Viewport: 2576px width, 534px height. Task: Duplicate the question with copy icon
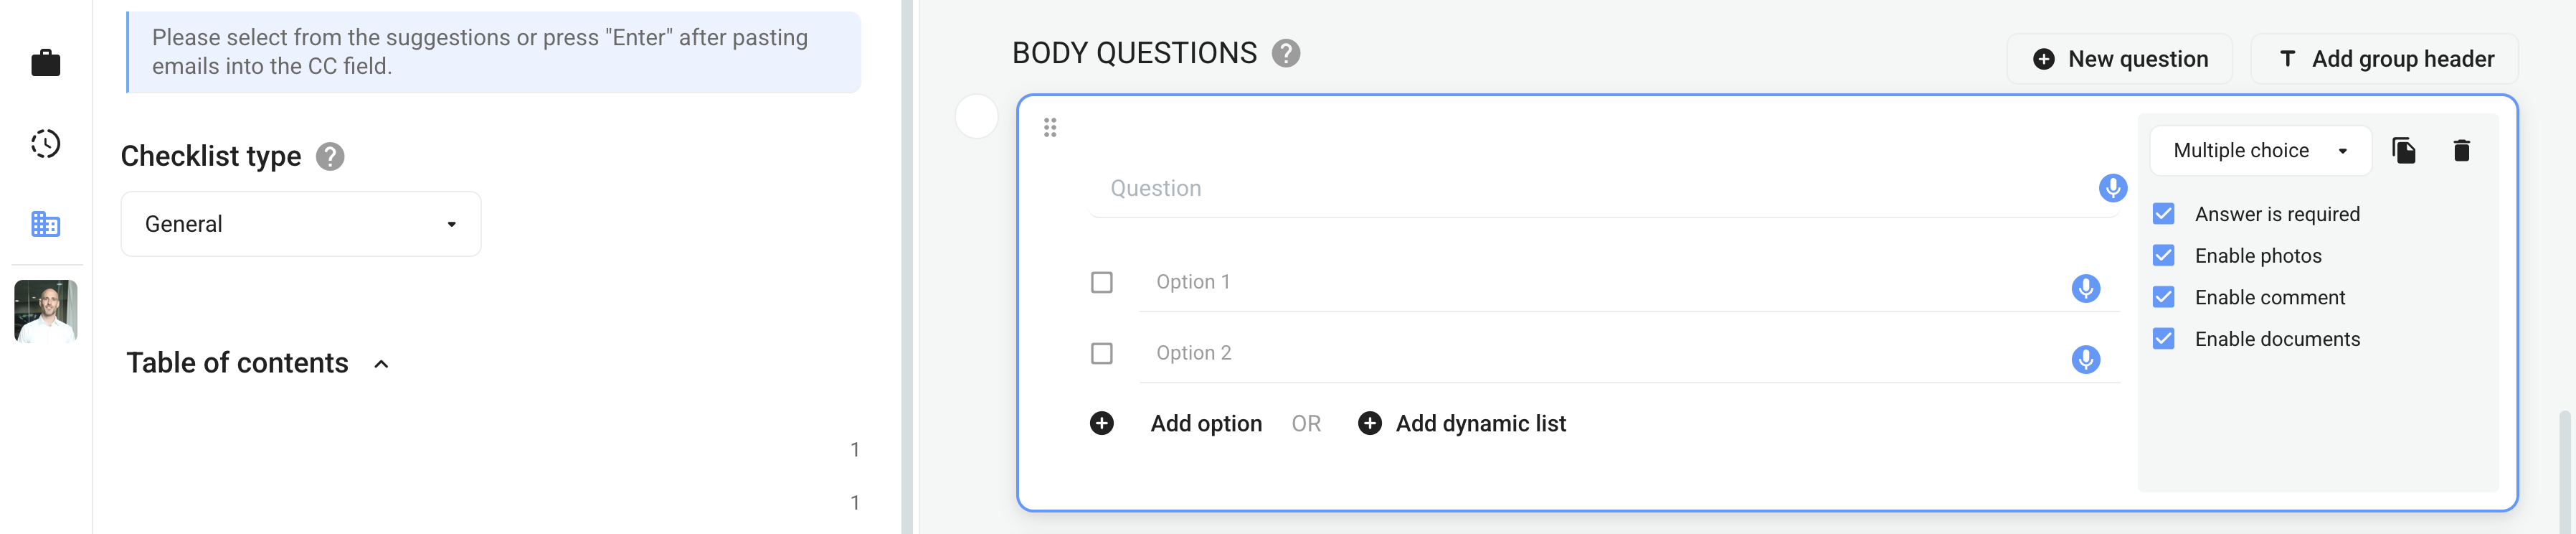pos(2404,151)
